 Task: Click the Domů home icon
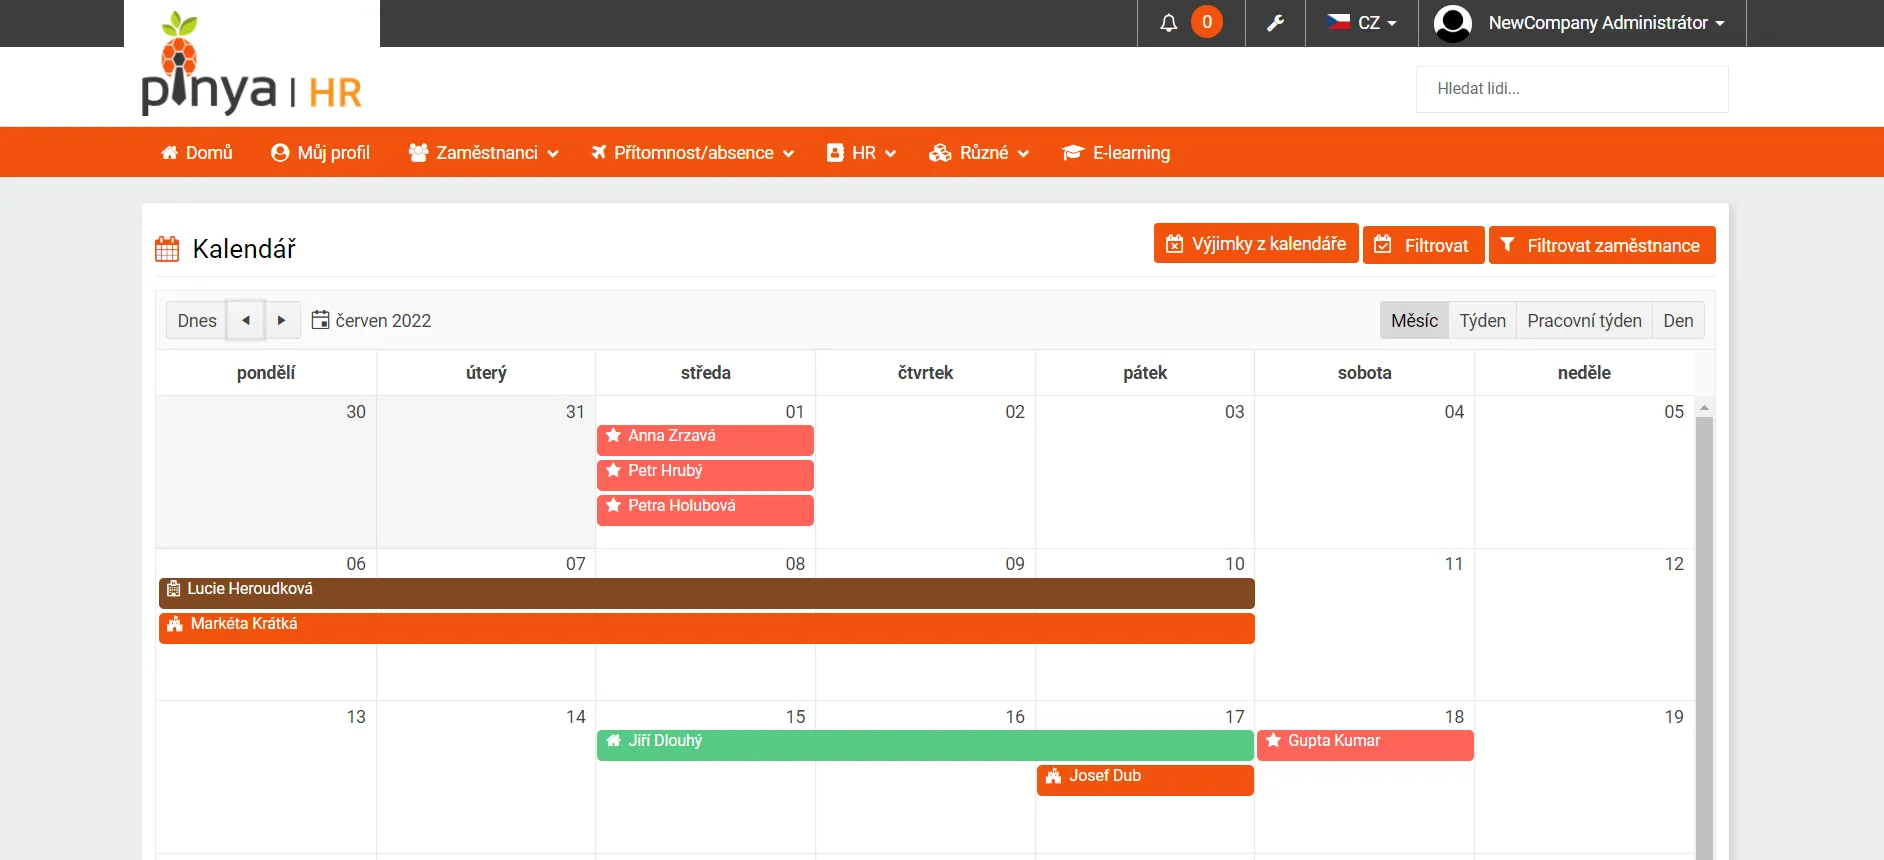click(x=170, y=152)
